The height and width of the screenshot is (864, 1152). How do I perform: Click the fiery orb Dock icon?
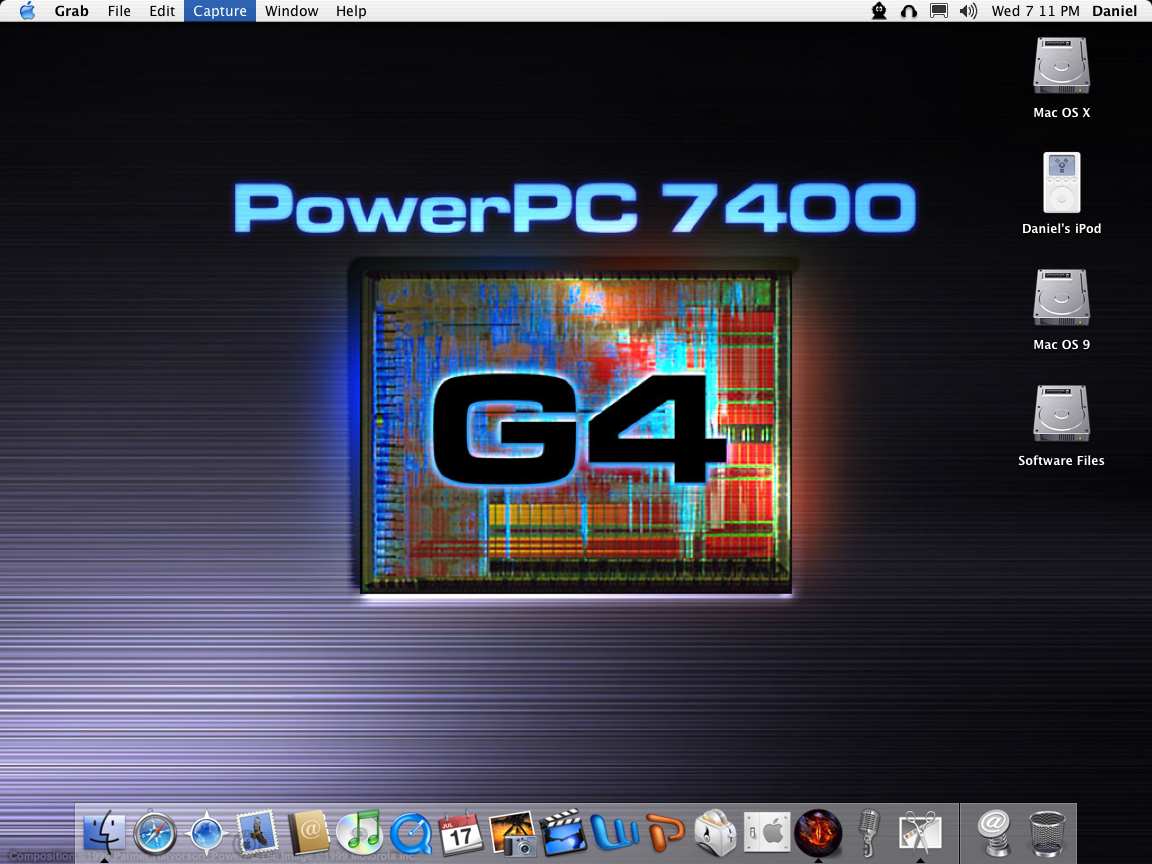click(818, 833)
